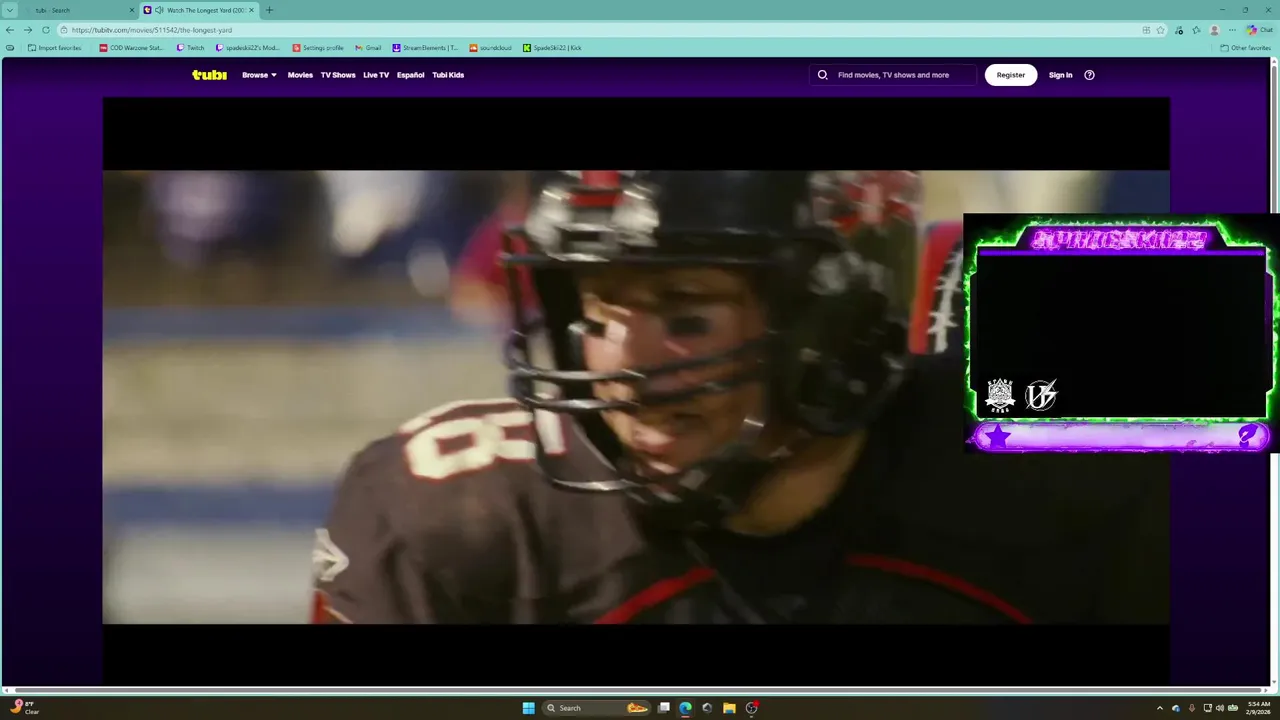Screen dimensions: 1280x720
Task: Open the Gmail bookmark
Action: [x=368, y=48]
